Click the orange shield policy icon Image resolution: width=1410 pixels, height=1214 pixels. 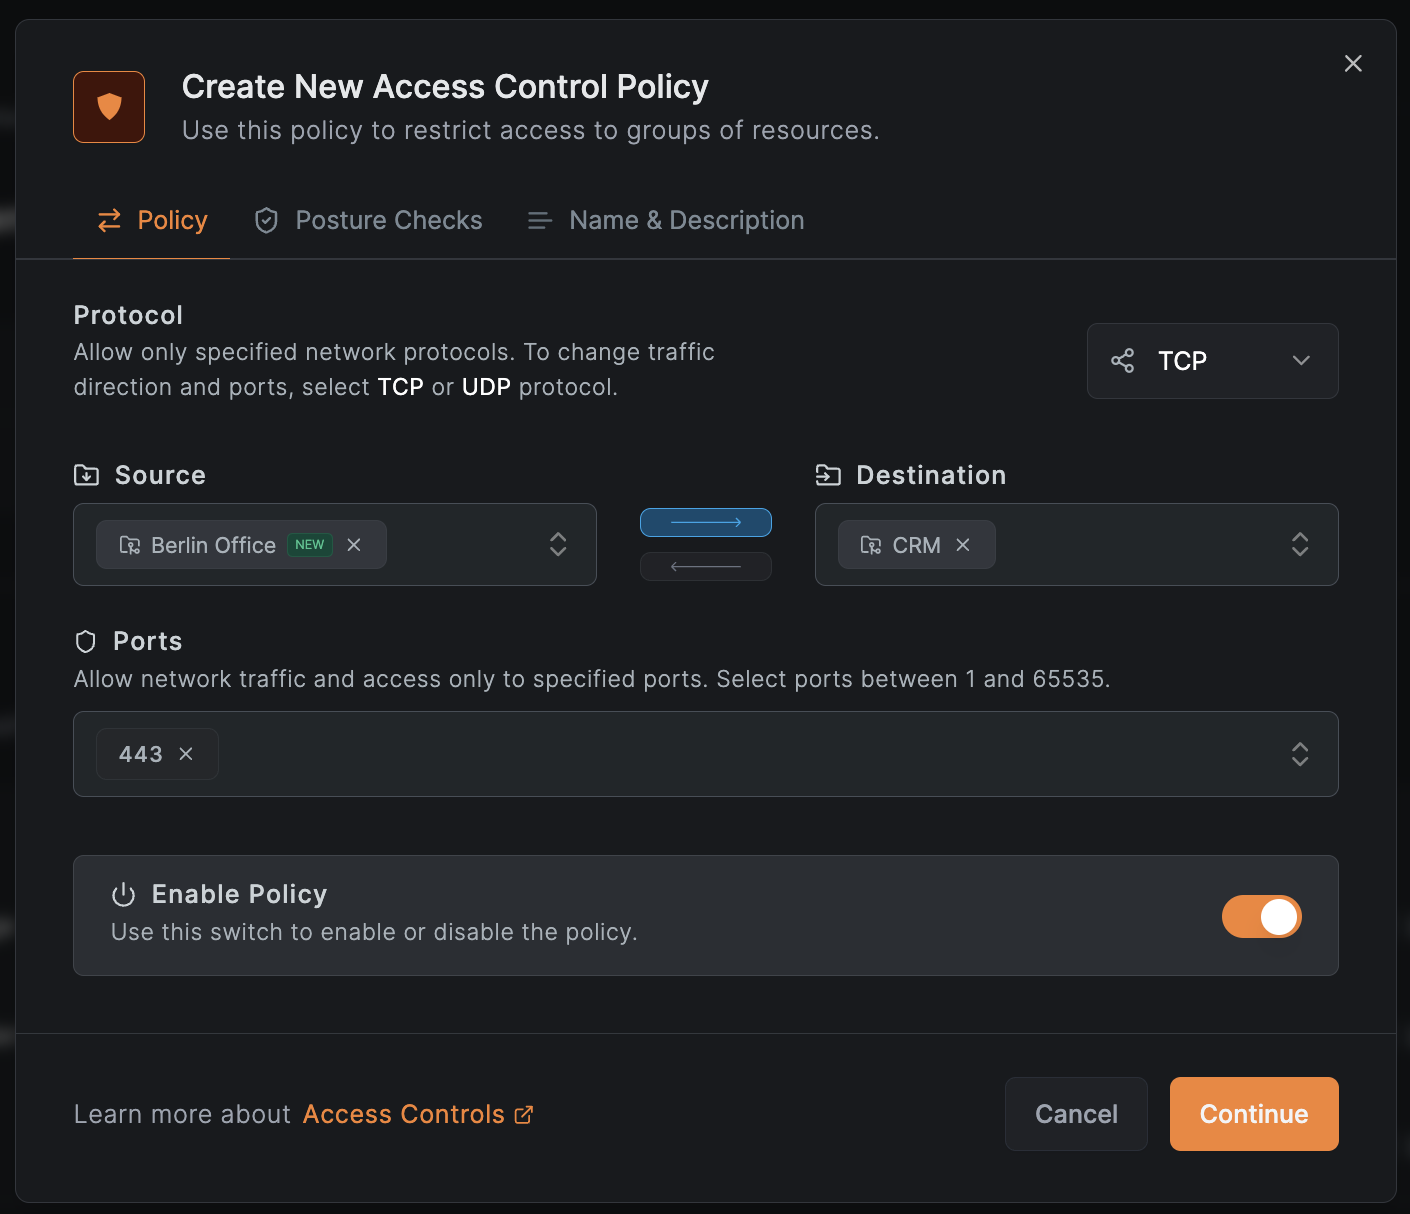[109, 107]
